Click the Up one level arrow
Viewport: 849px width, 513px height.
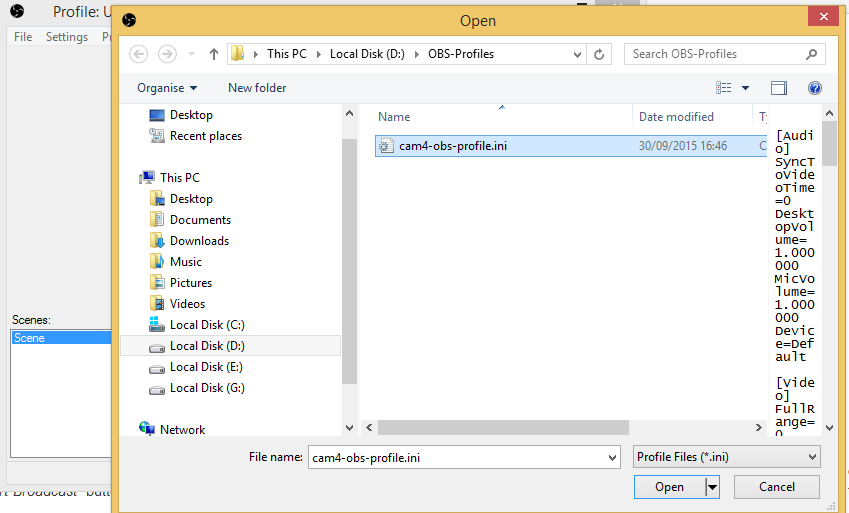coord(213,54)
